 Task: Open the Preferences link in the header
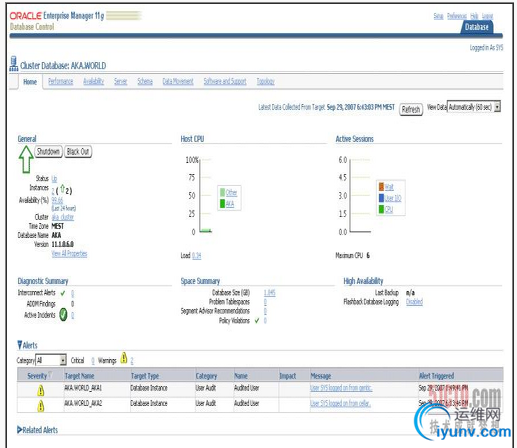tap(457, 16)
